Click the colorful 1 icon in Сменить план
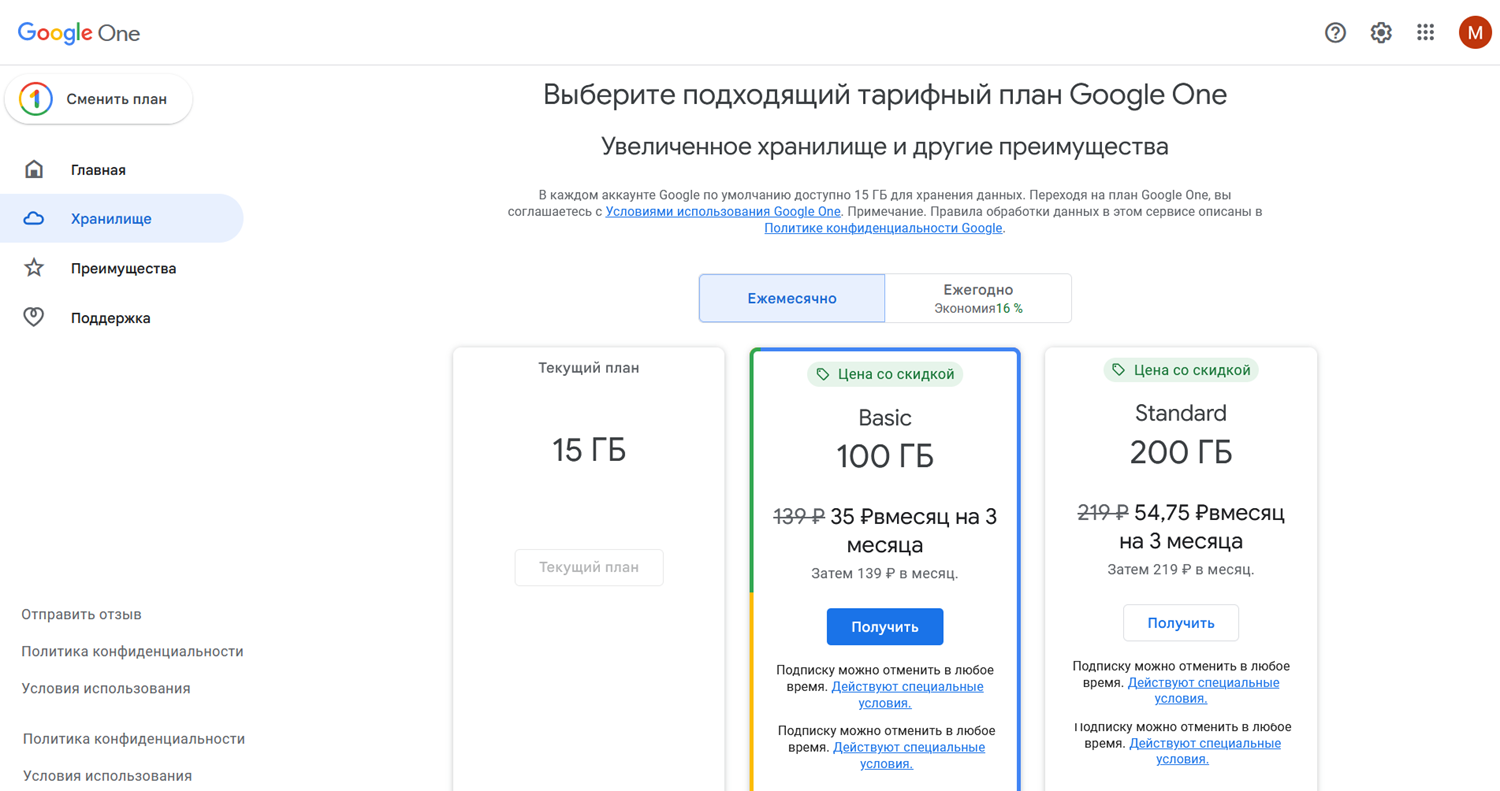 (36, 99)
